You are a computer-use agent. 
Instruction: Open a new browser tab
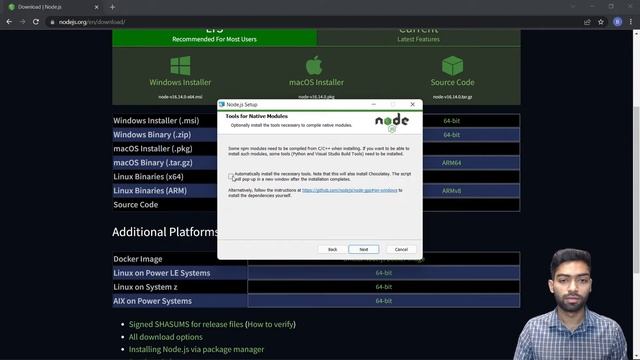pos(112,7)
